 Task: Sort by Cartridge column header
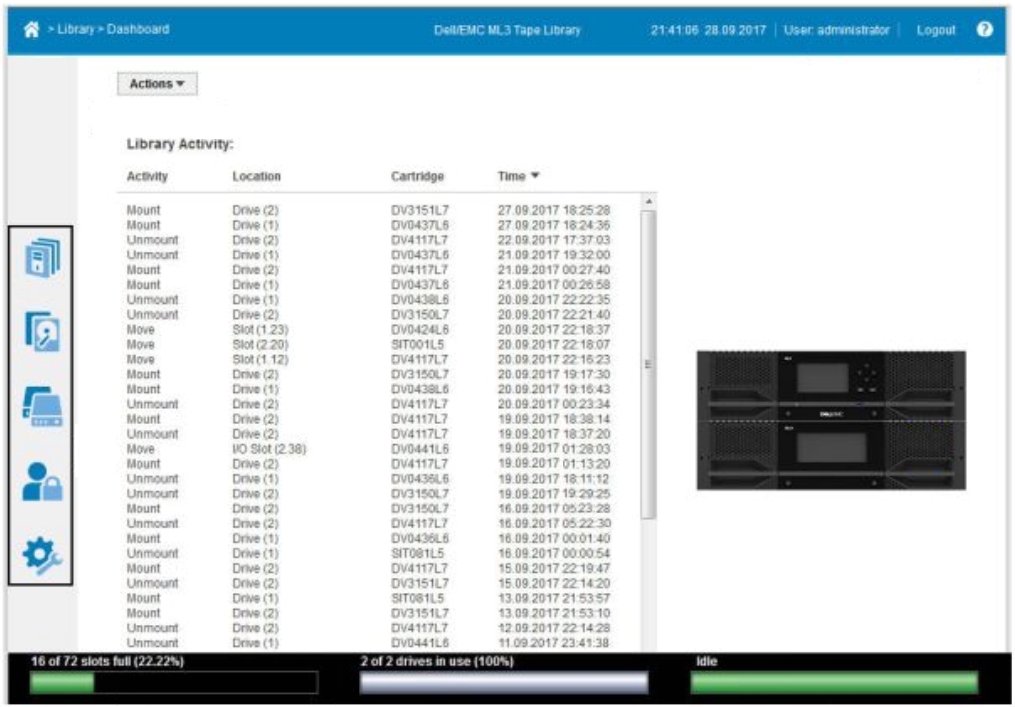click(x=418, y=176)
